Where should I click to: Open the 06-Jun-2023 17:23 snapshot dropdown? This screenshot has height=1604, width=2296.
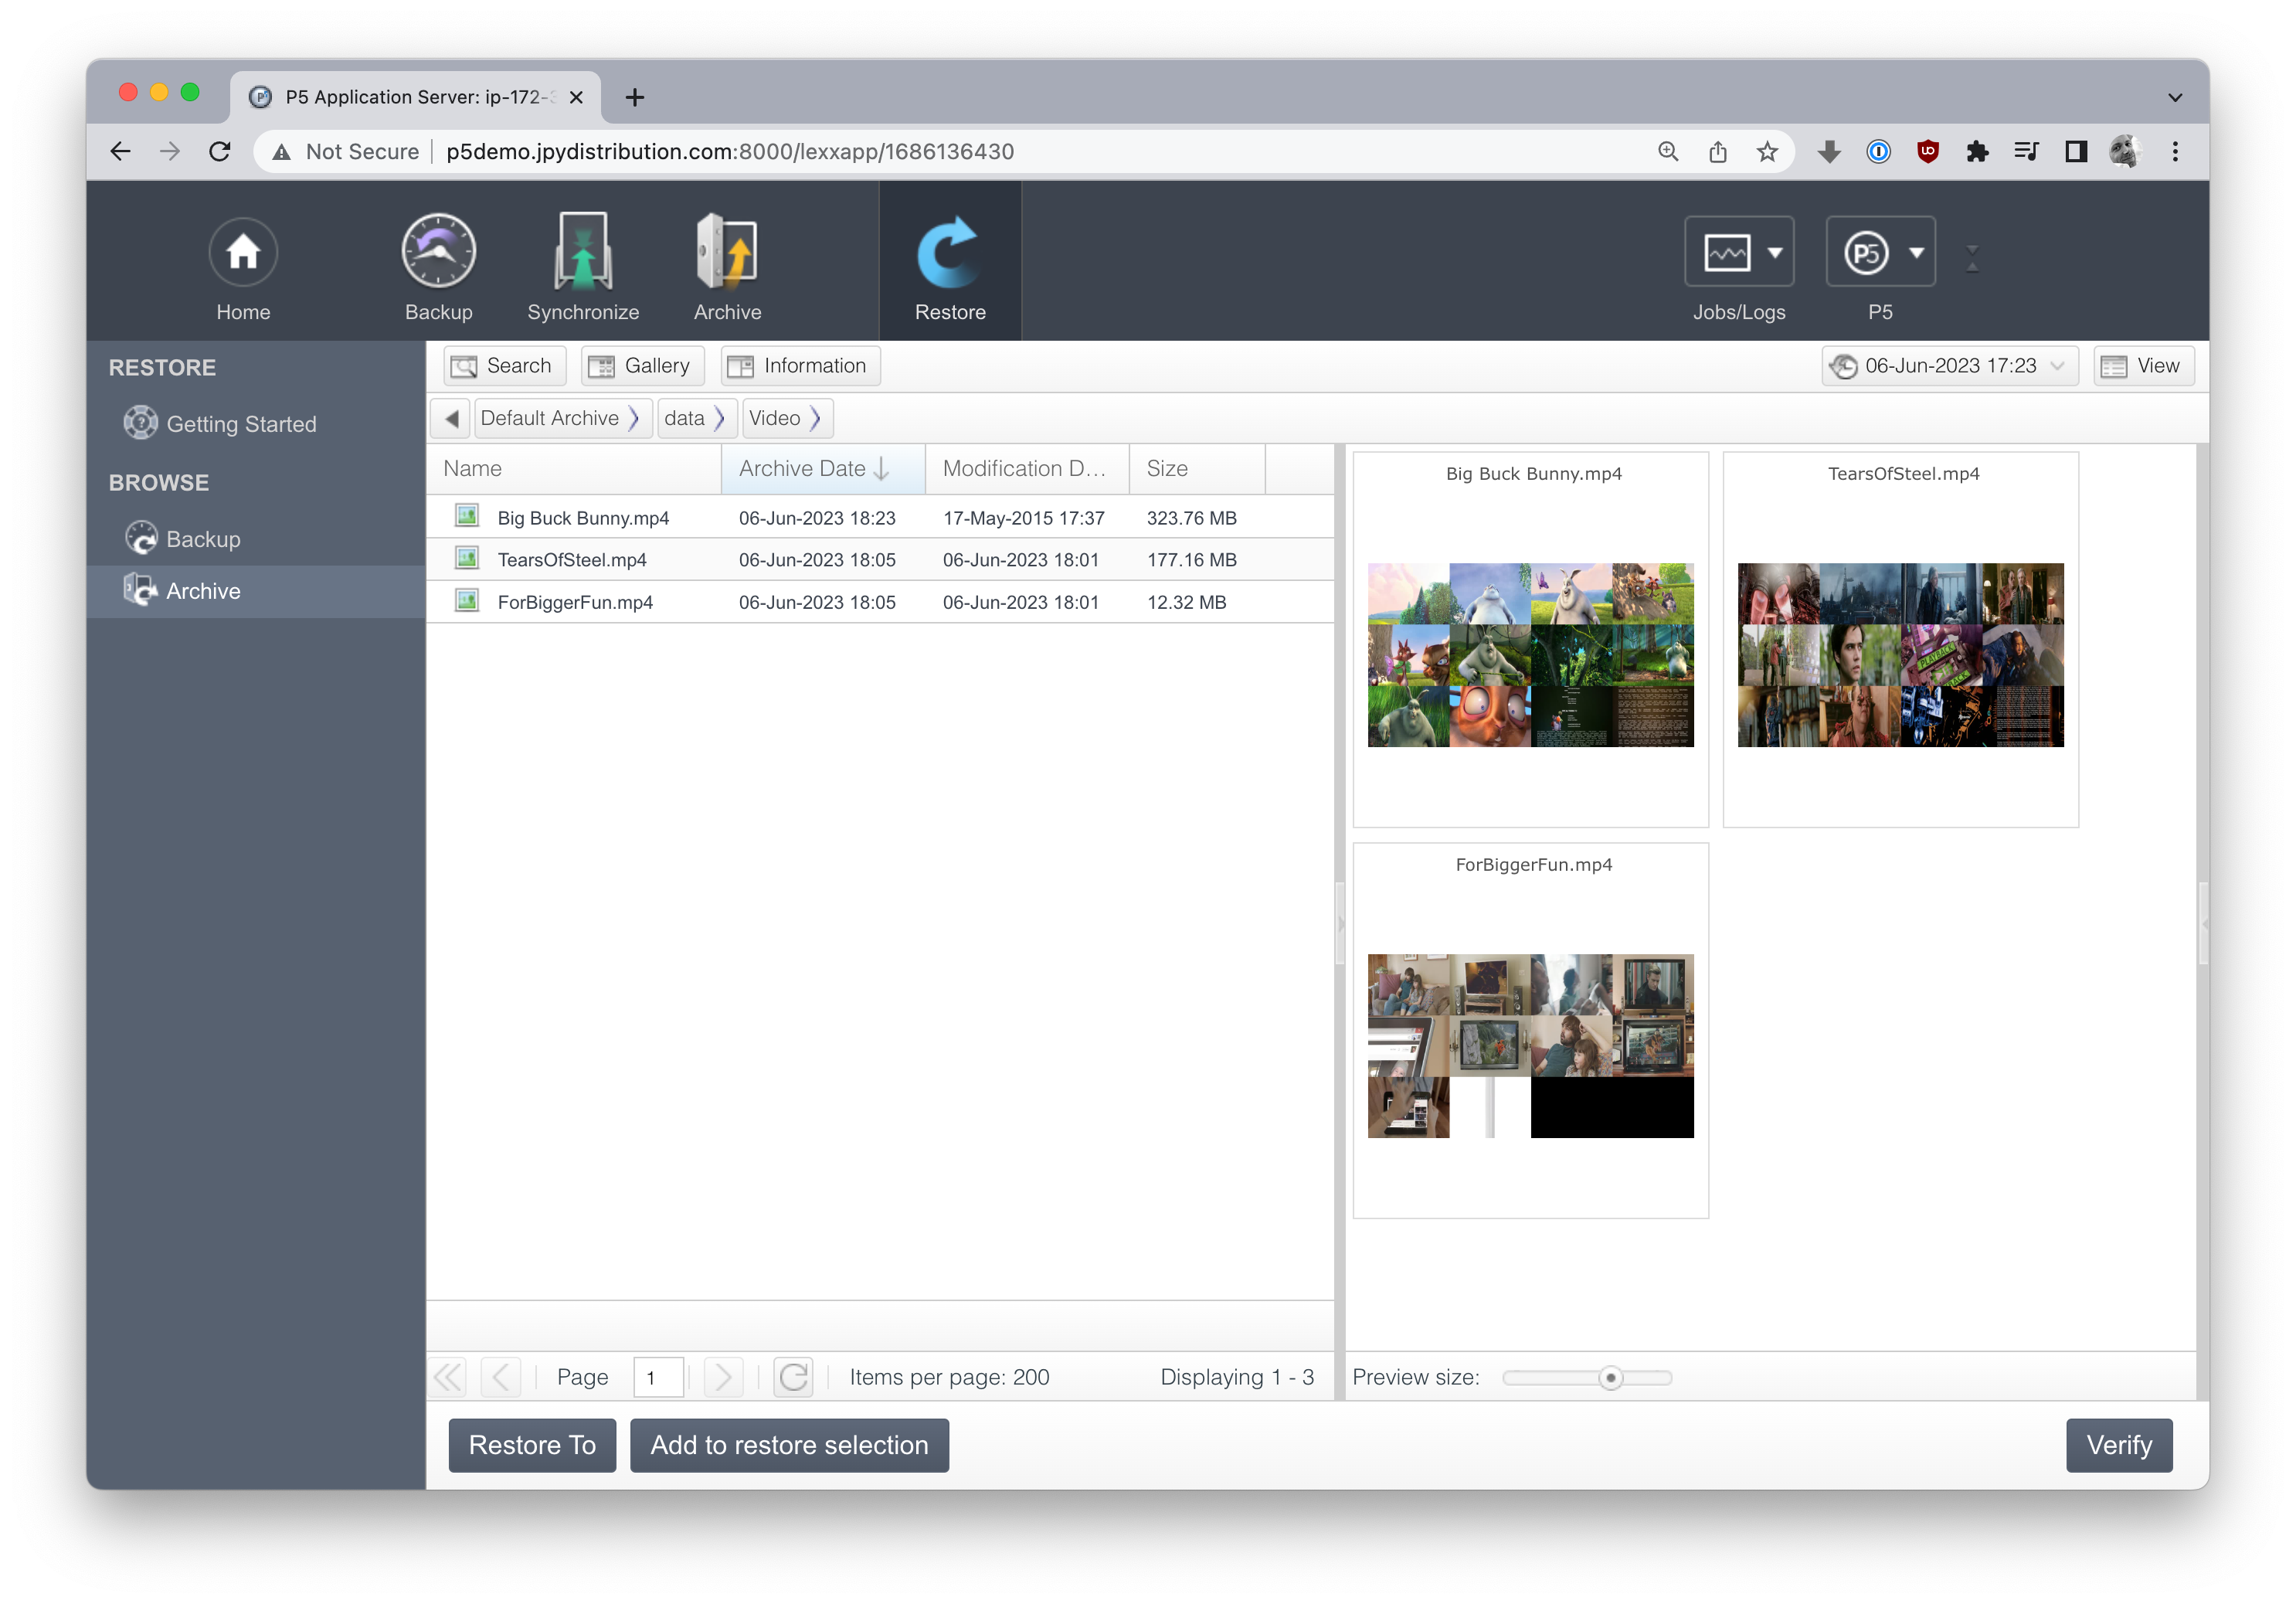point(1949,366)
